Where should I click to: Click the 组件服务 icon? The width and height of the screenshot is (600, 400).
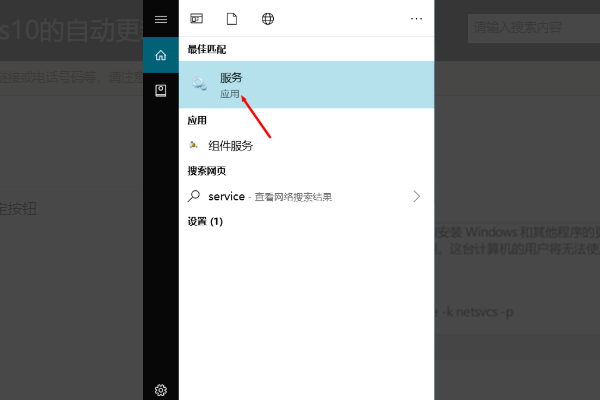(194, 145)
